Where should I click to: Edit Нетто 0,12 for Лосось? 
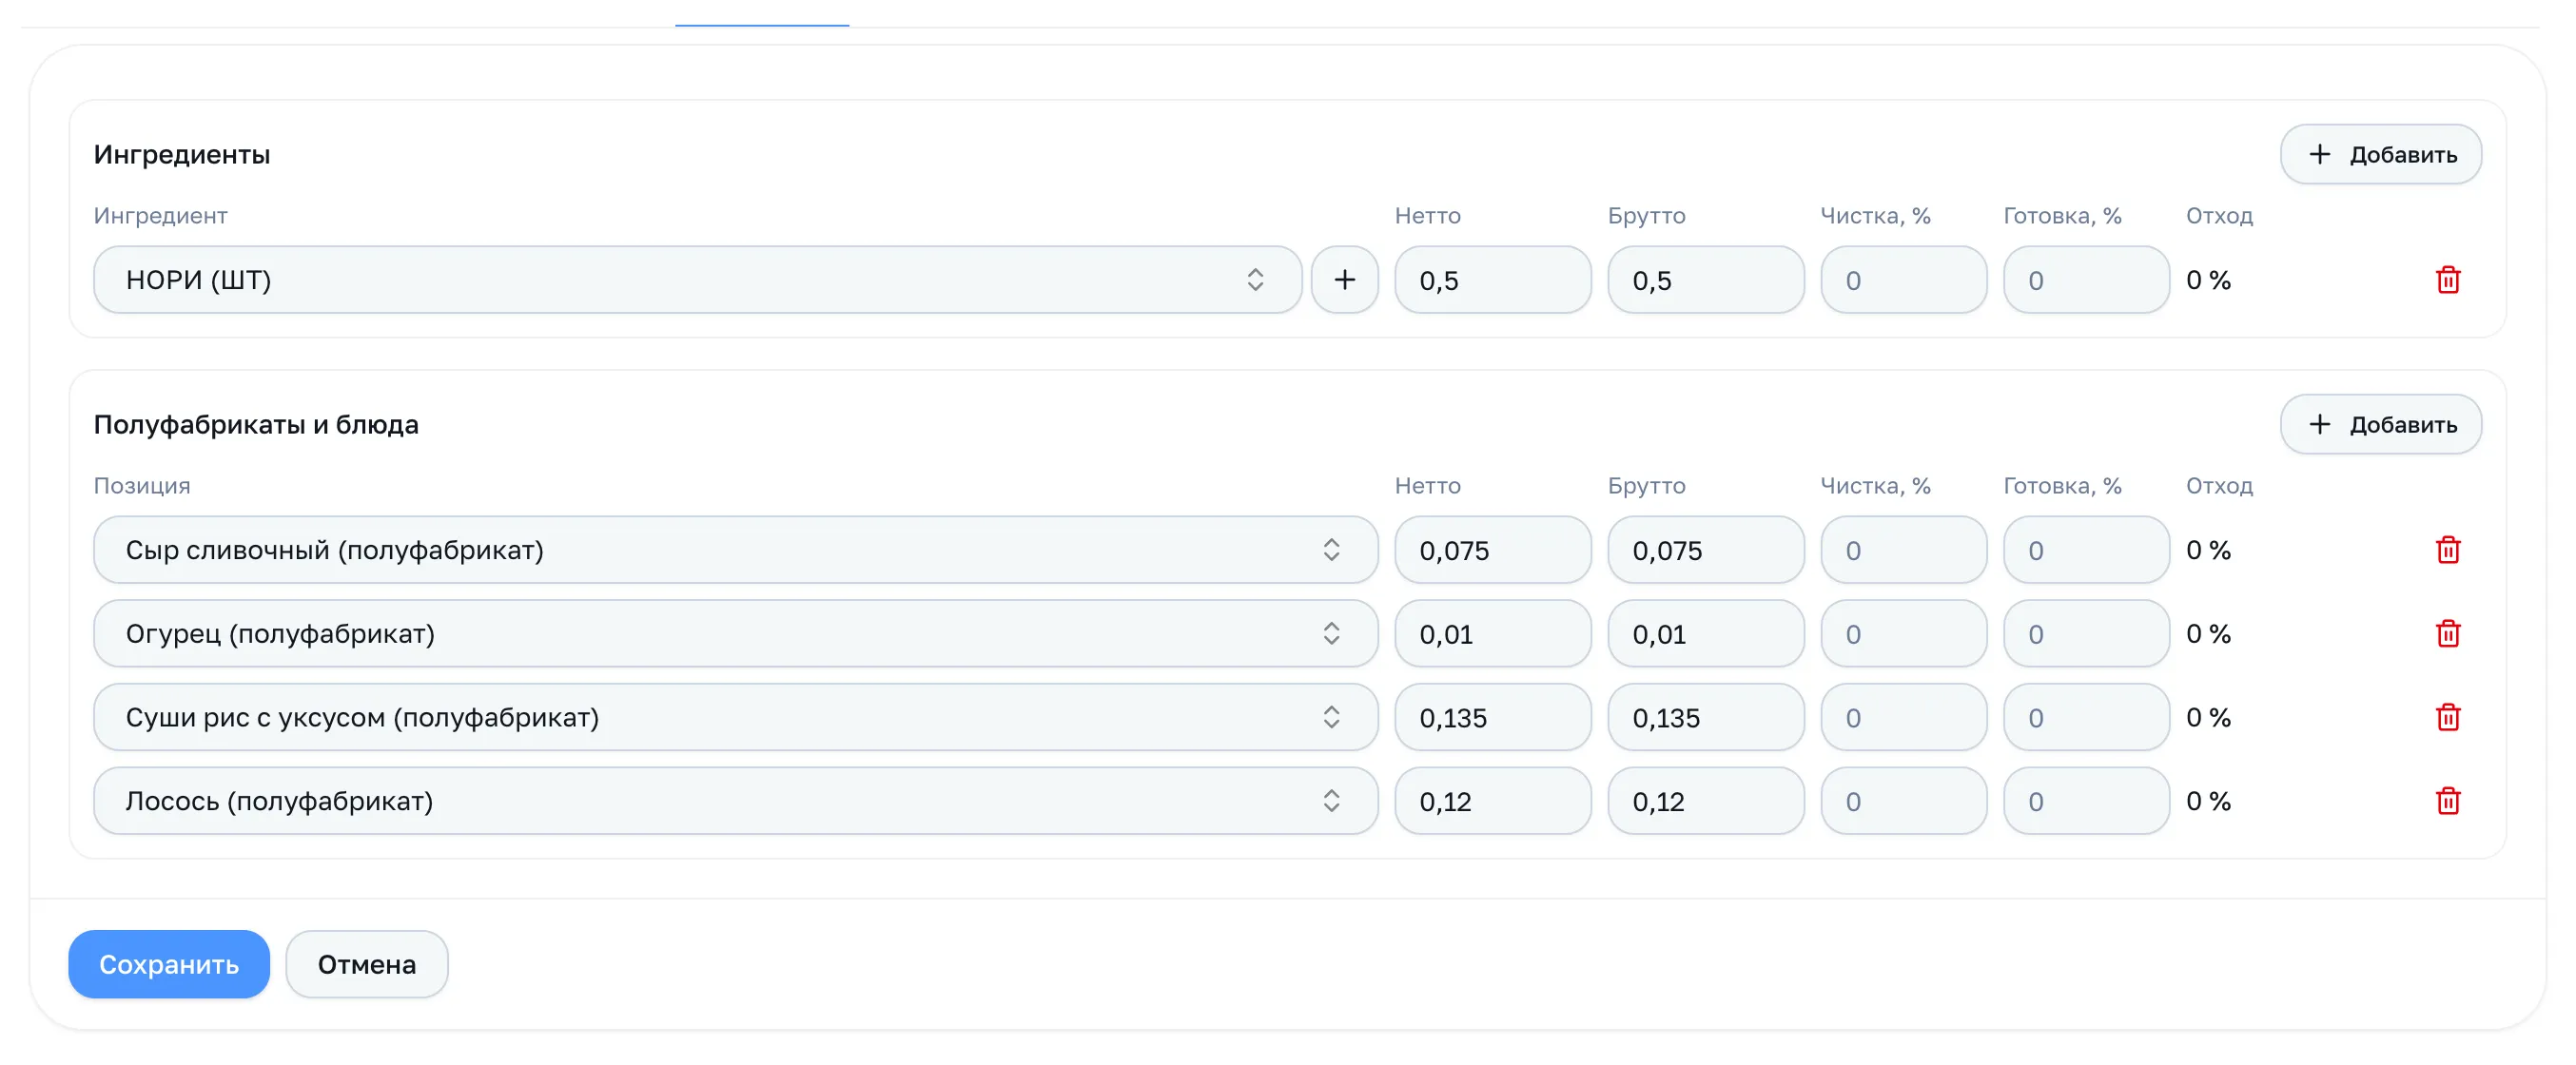pyautogui.click(x=1492, y=801)
